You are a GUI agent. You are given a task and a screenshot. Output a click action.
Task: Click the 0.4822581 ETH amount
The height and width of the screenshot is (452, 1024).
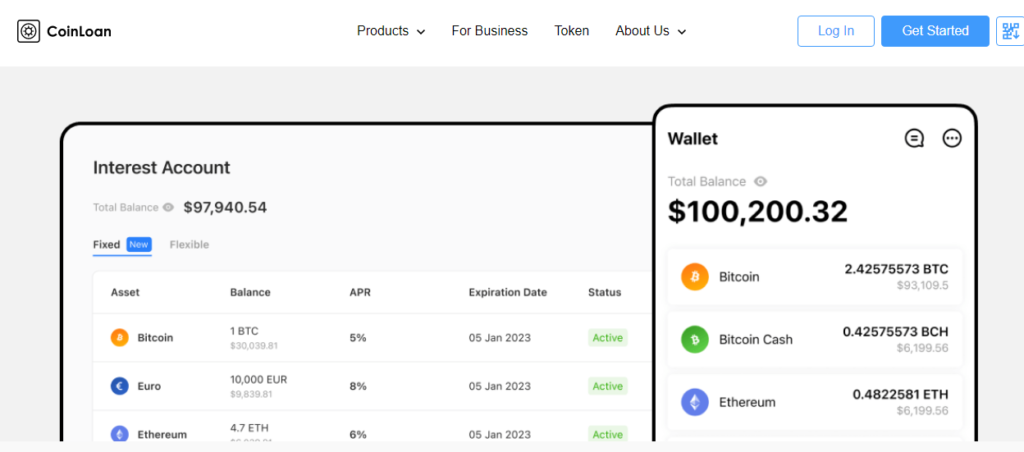tap(901, 395)
